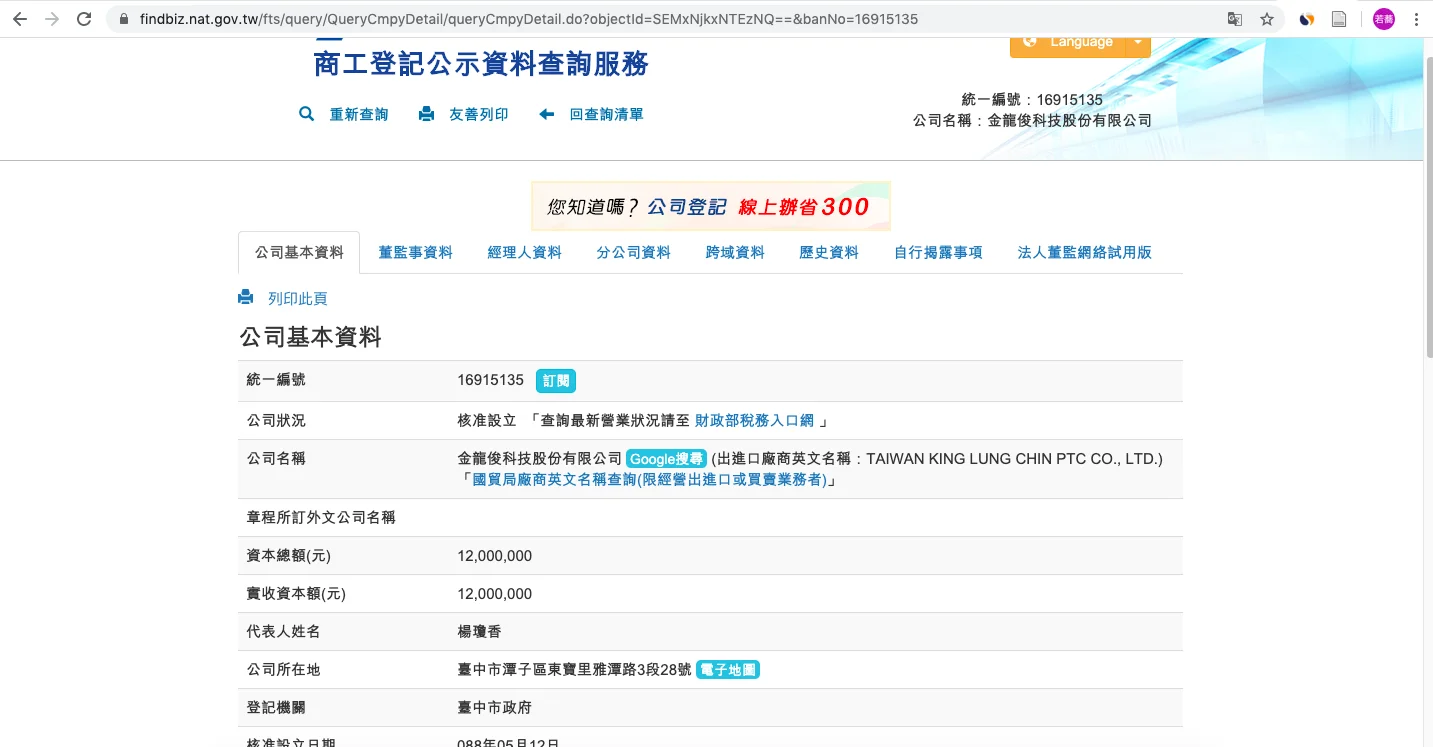Bookmark this page with star icon
The height and width of the screenshot is (747, 1433).
1266,19
